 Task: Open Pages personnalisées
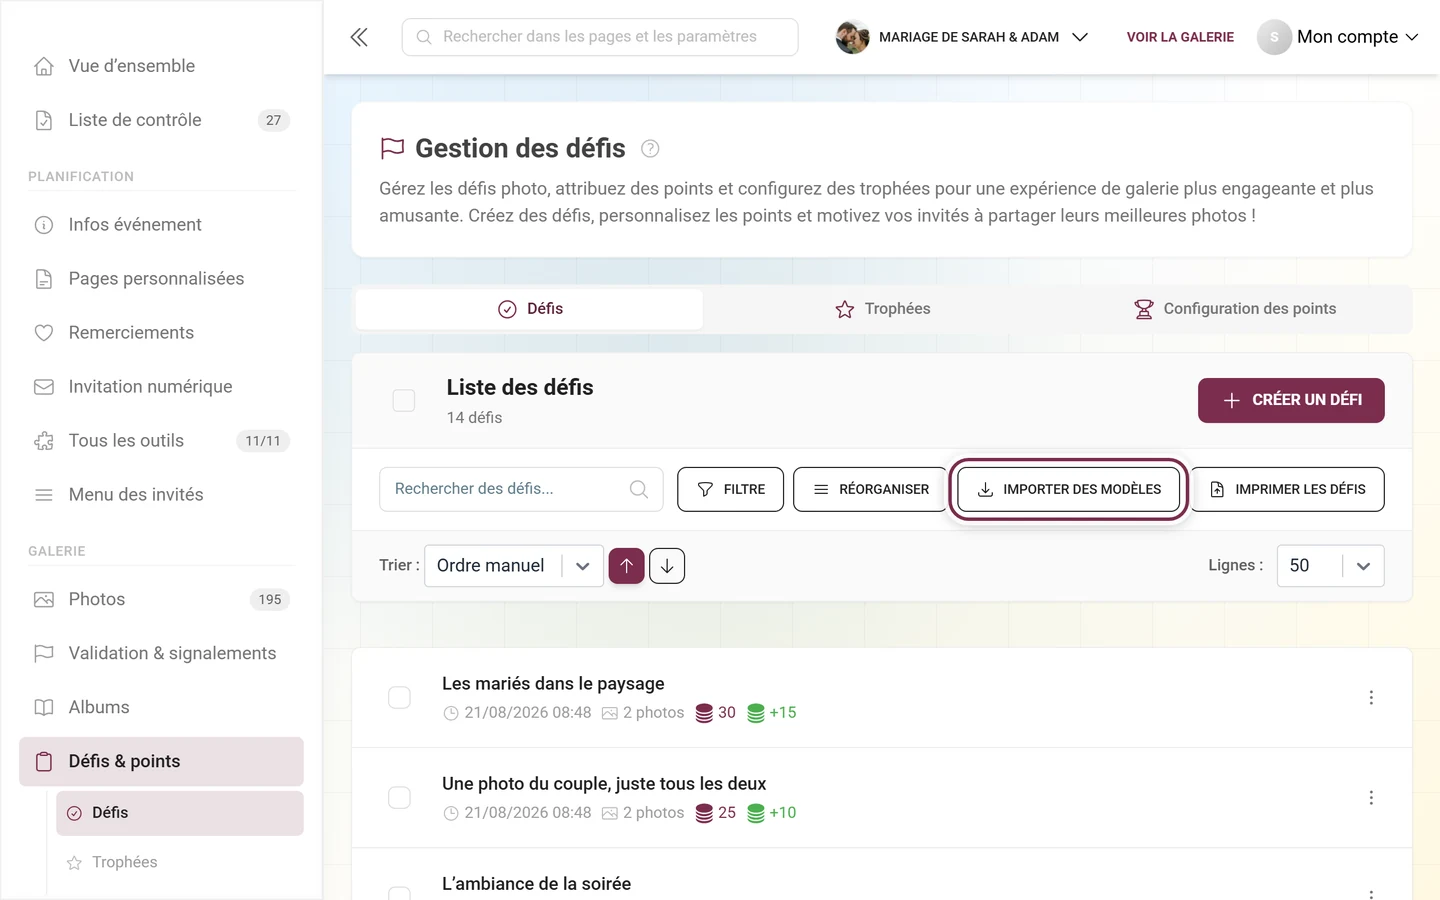[x=161, y=279]
